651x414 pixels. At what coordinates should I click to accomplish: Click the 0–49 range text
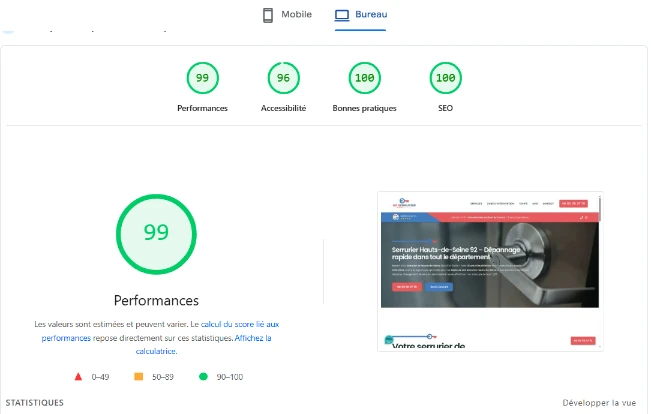(100, 377)
